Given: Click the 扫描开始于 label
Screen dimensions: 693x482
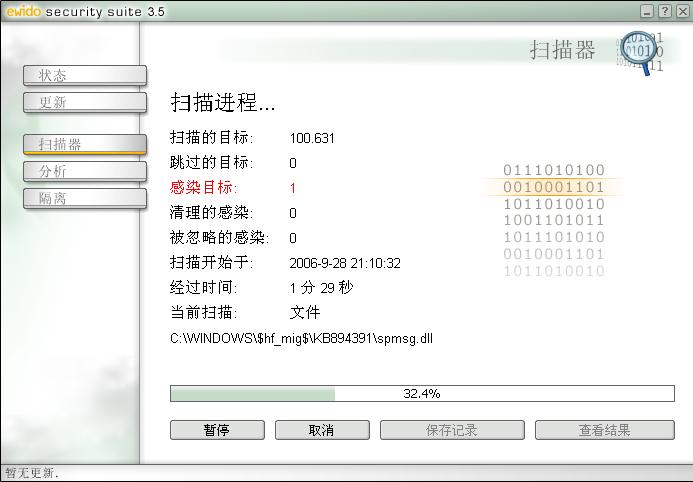Looking at the screenshot, I should click(211, 262).
